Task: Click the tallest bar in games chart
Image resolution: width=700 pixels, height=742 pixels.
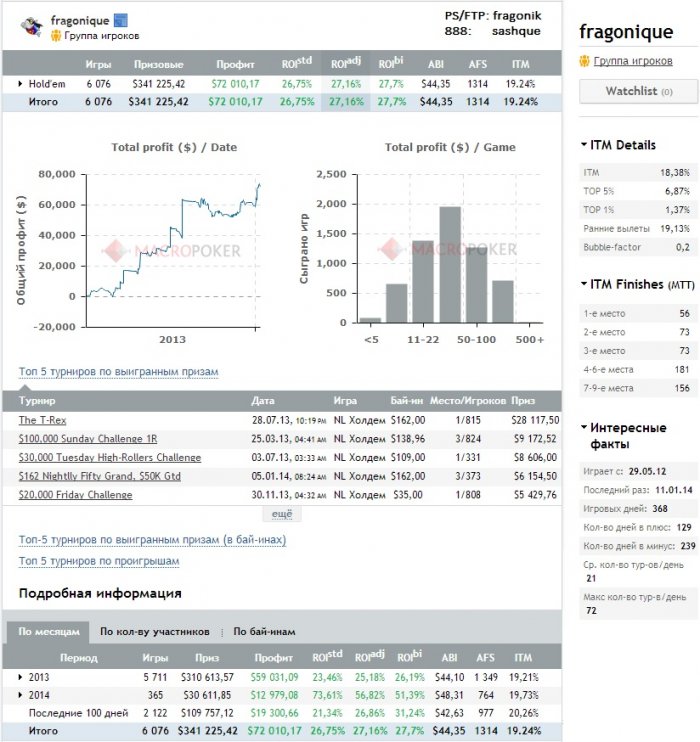Action: pyautogui.click(x=450, y=265)
